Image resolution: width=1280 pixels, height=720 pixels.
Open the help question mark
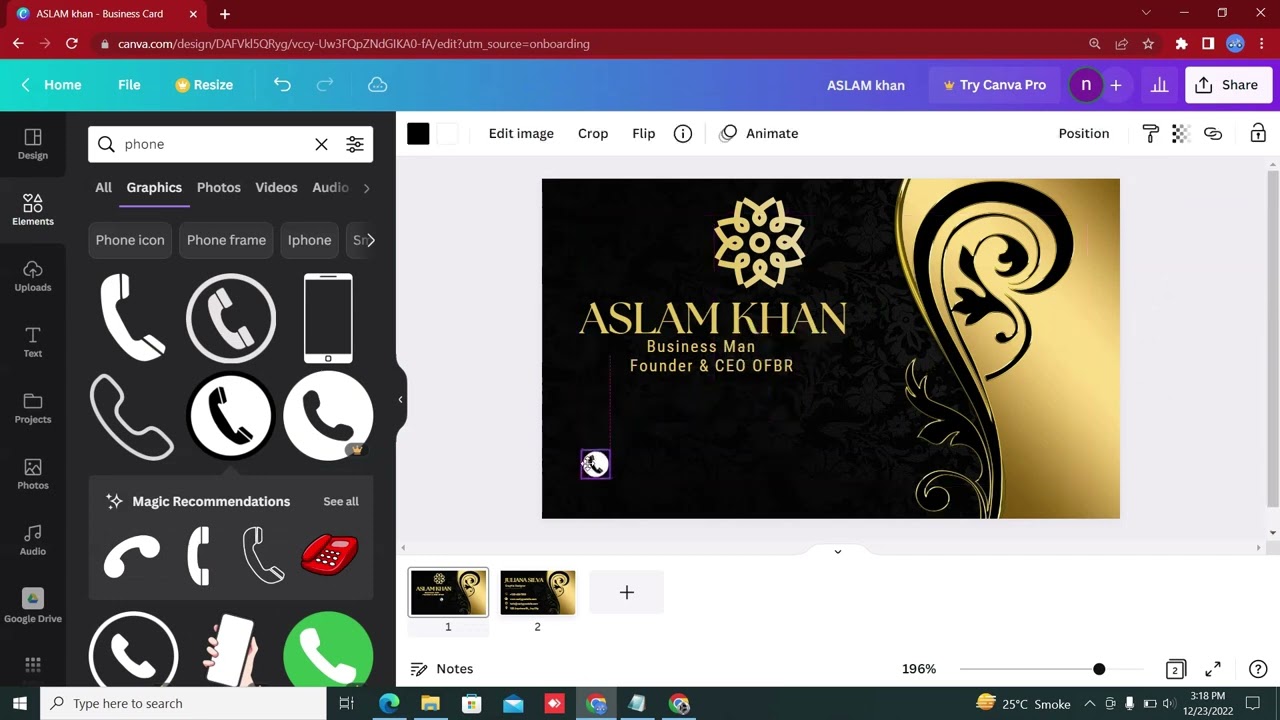coord(1258,669)
